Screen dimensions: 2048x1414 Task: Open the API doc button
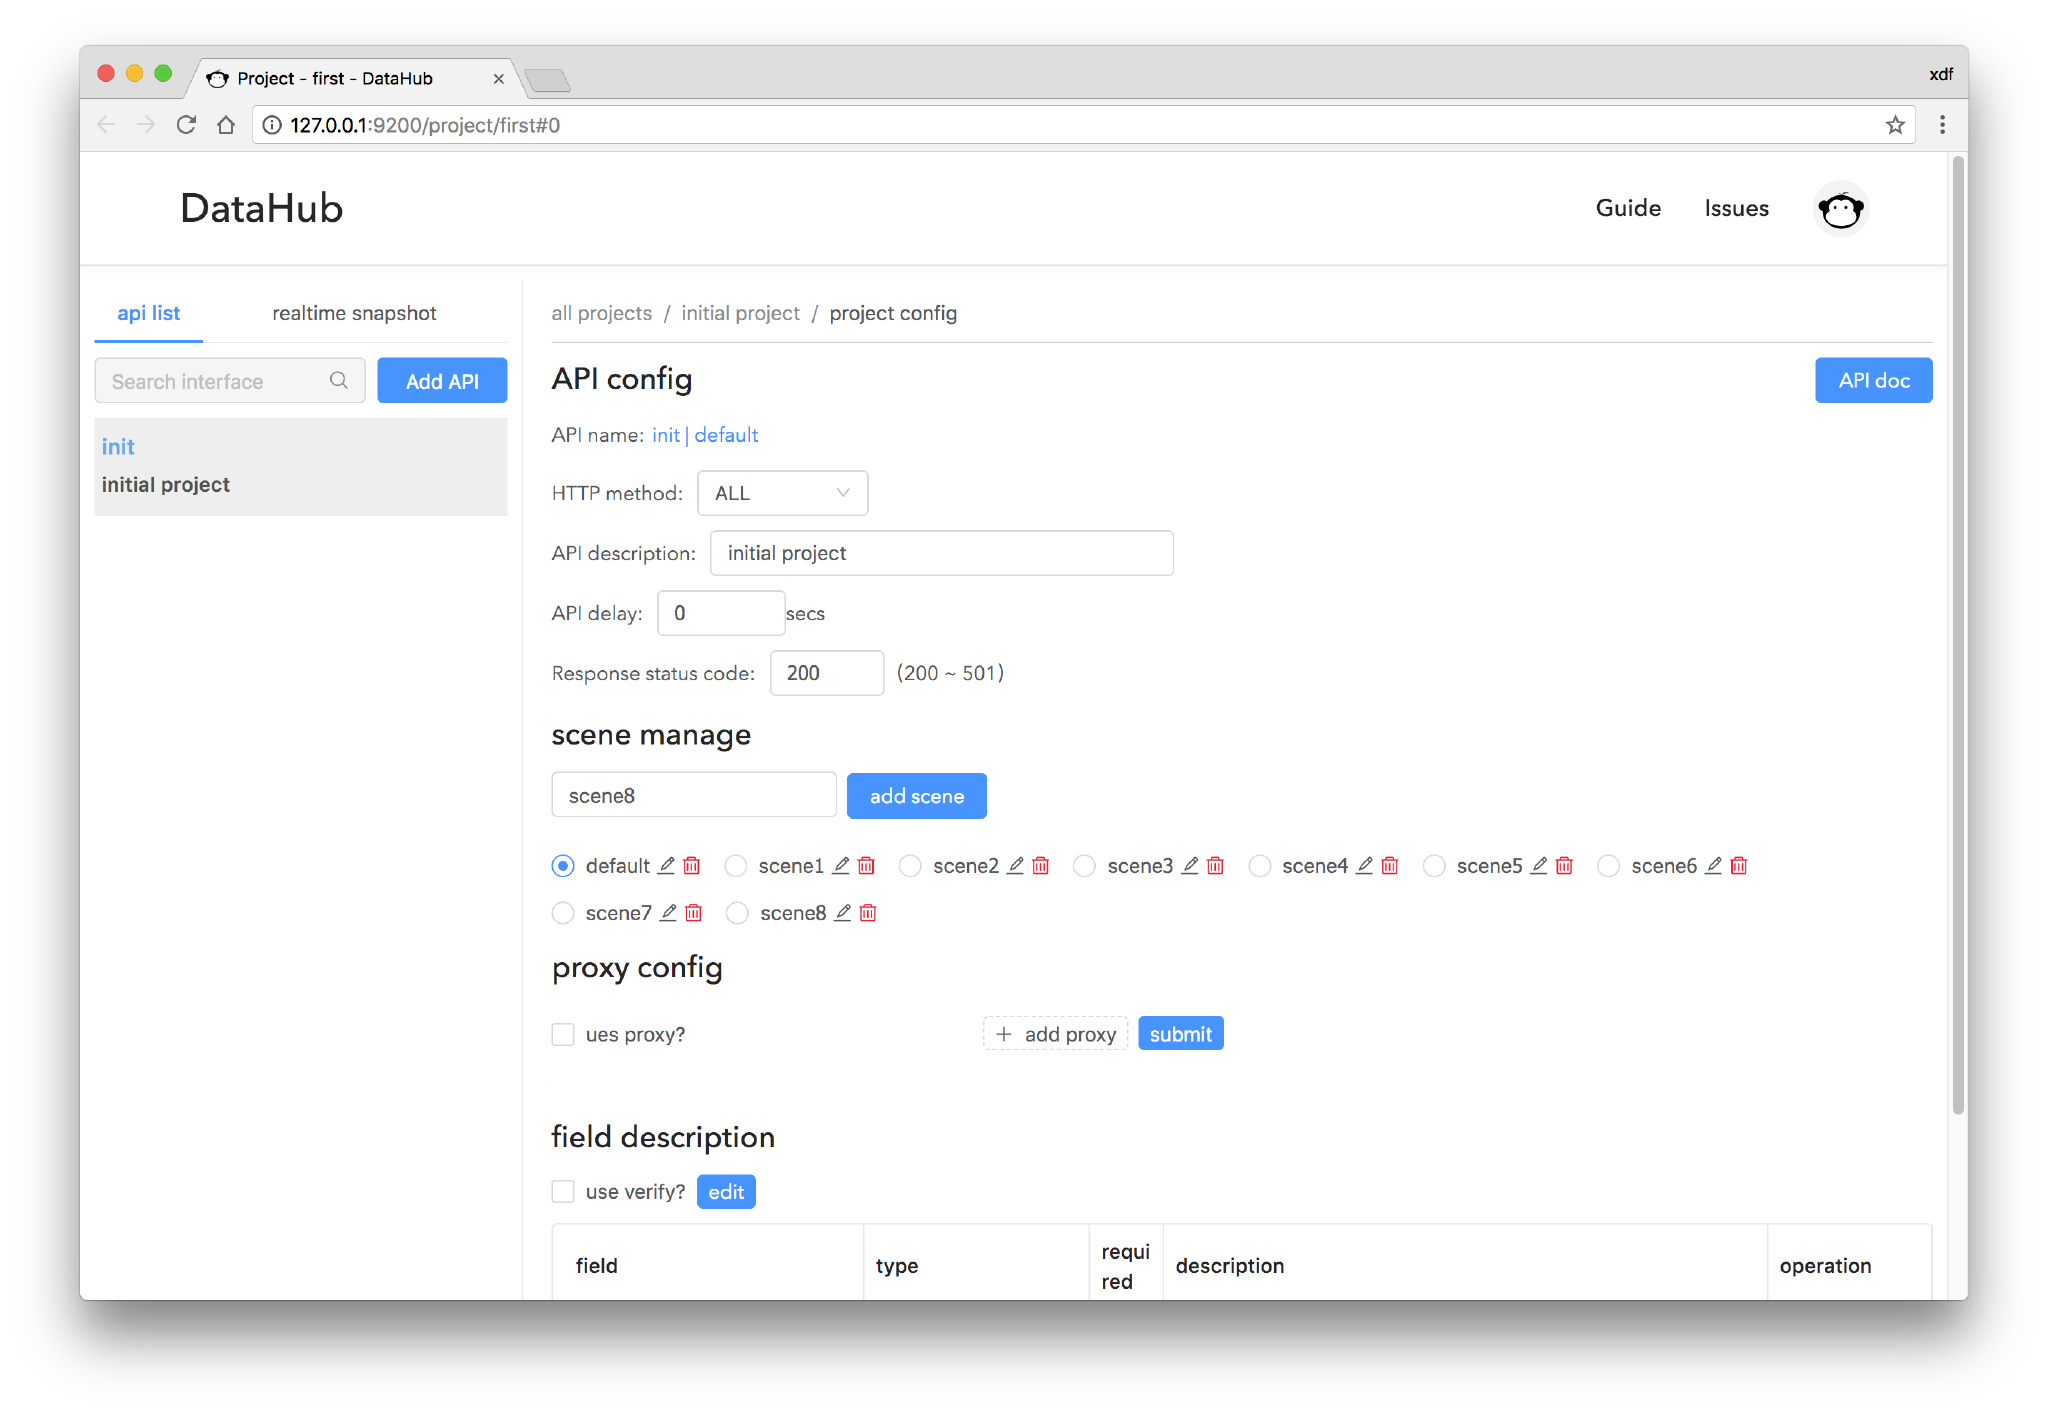[x=1873, y=380]
